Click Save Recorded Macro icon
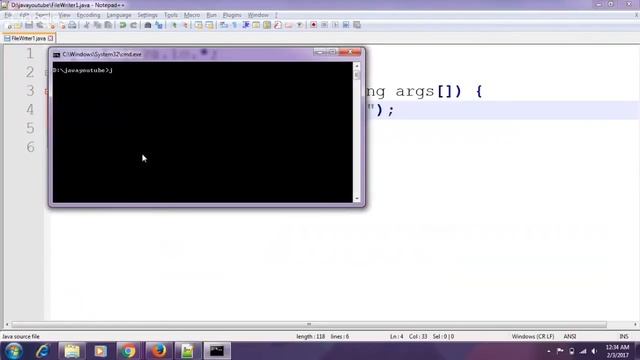This screenshot has width=640, height=360. [x=357, y=25]
